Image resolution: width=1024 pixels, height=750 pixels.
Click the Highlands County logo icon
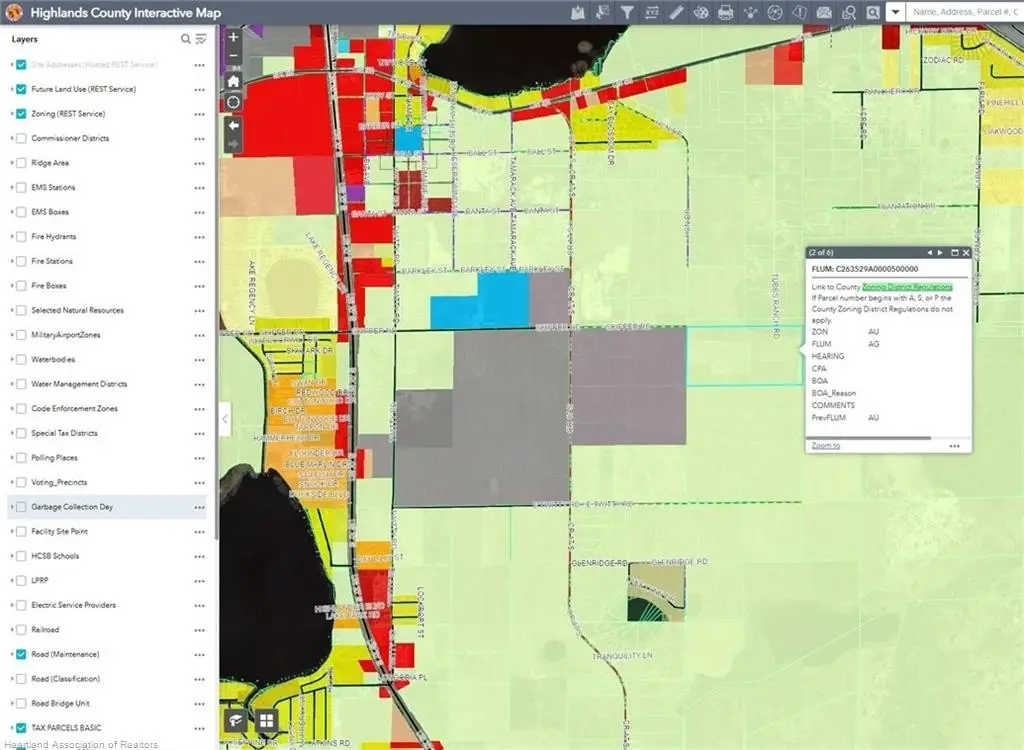[14, 12]
